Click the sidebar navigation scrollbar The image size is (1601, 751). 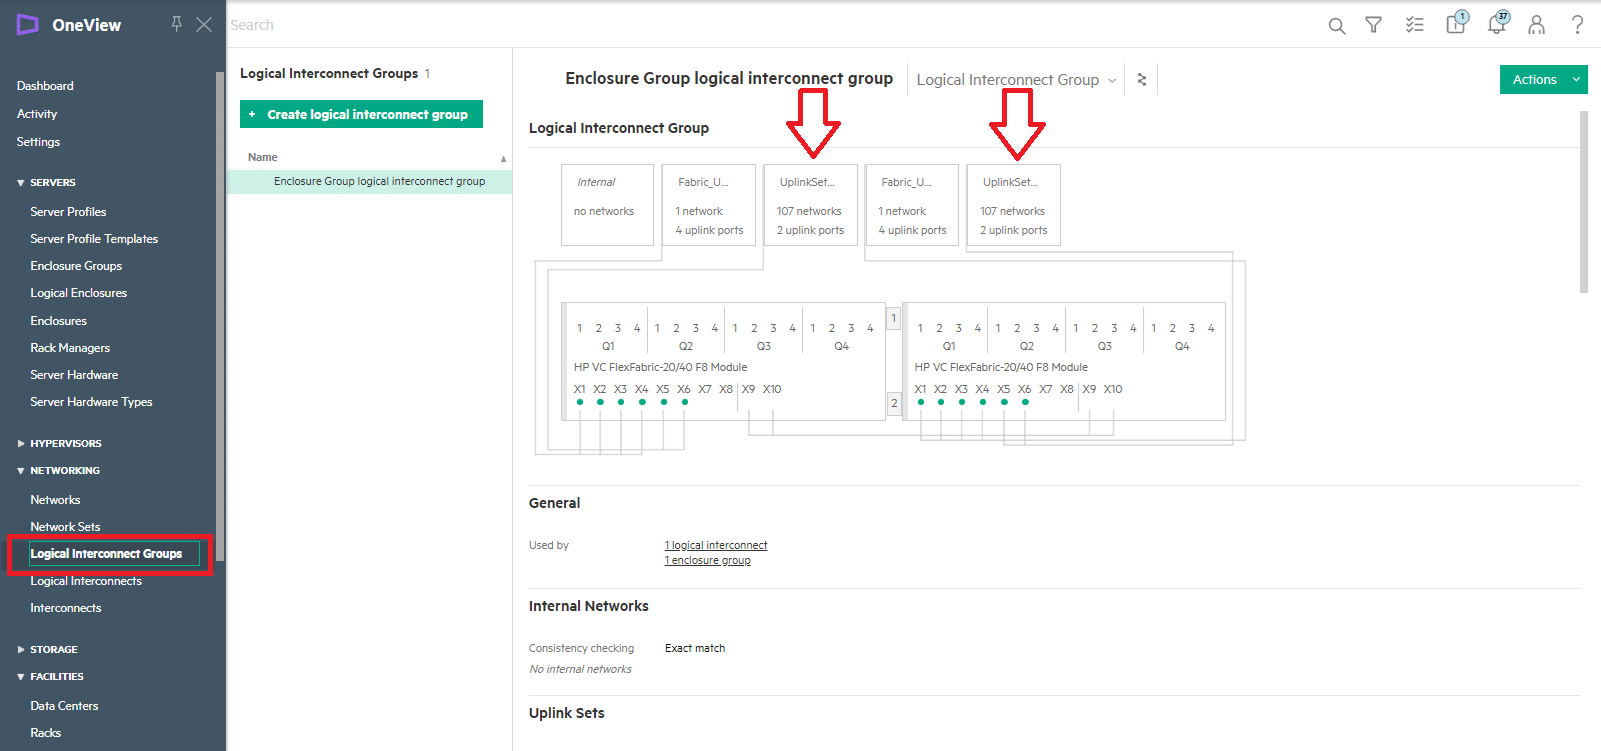(220, 316)
